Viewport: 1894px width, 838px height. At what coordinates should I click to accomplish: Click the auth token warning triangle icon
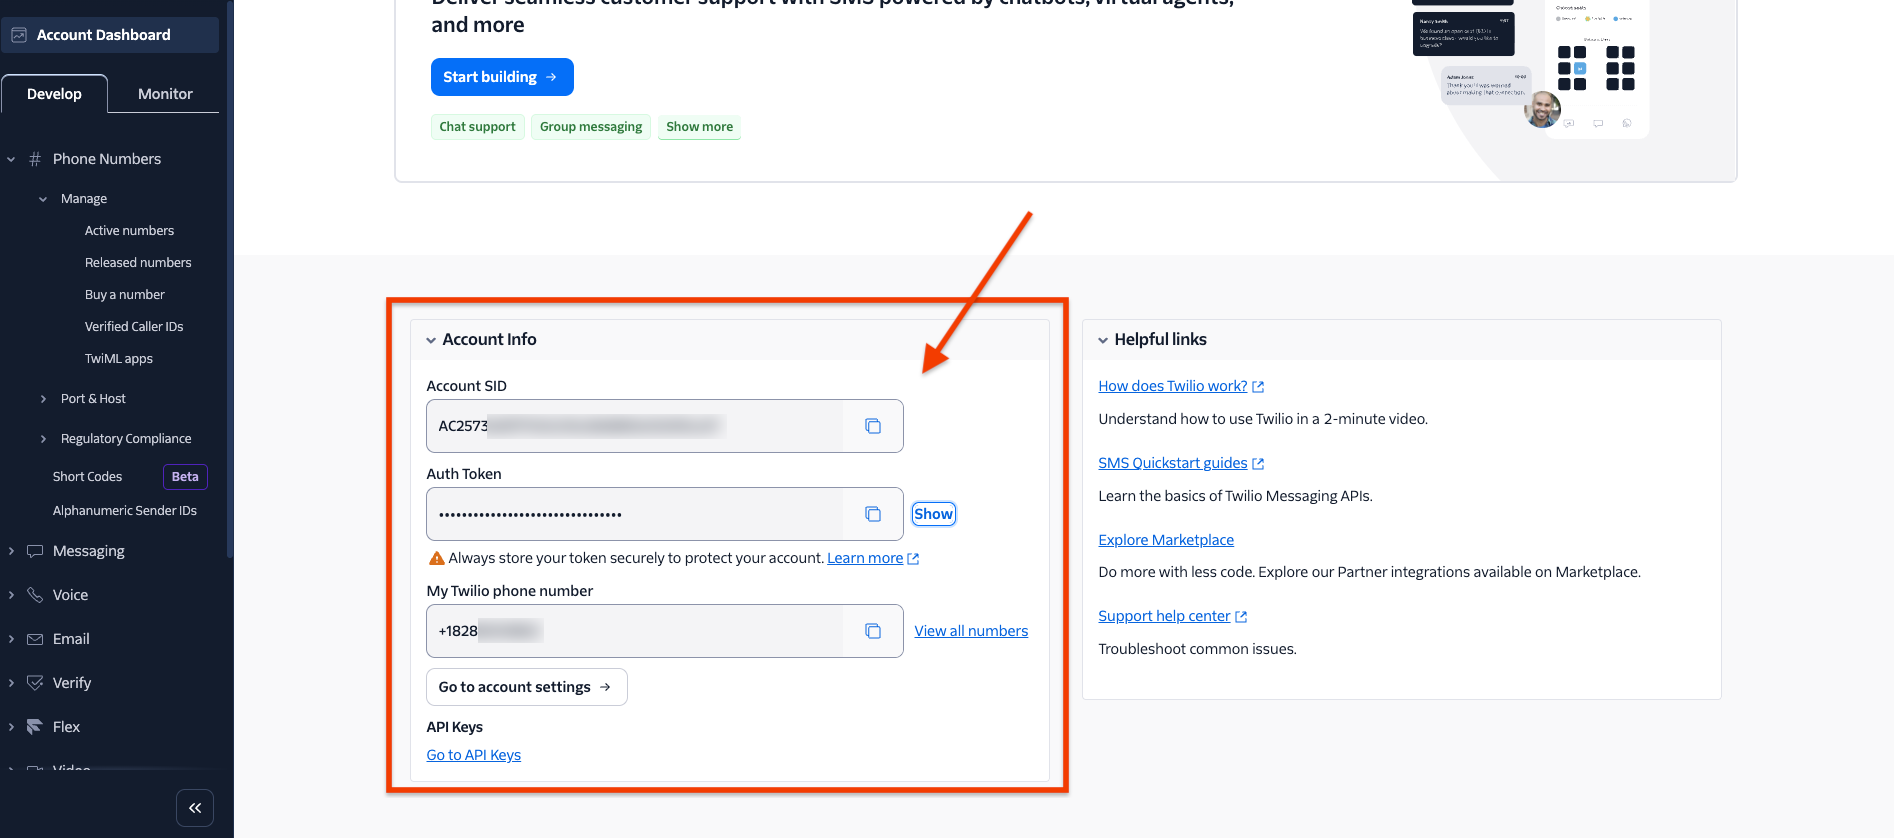pyautogui.click(x=436, y=558)
